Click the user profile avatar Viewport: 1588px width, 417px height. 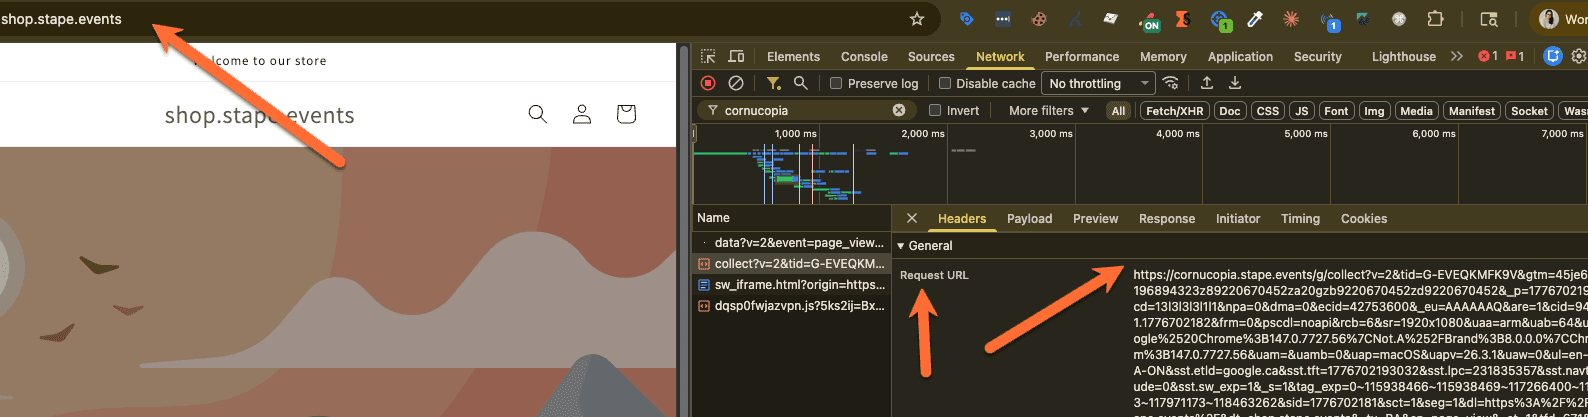pos(1549,19)
